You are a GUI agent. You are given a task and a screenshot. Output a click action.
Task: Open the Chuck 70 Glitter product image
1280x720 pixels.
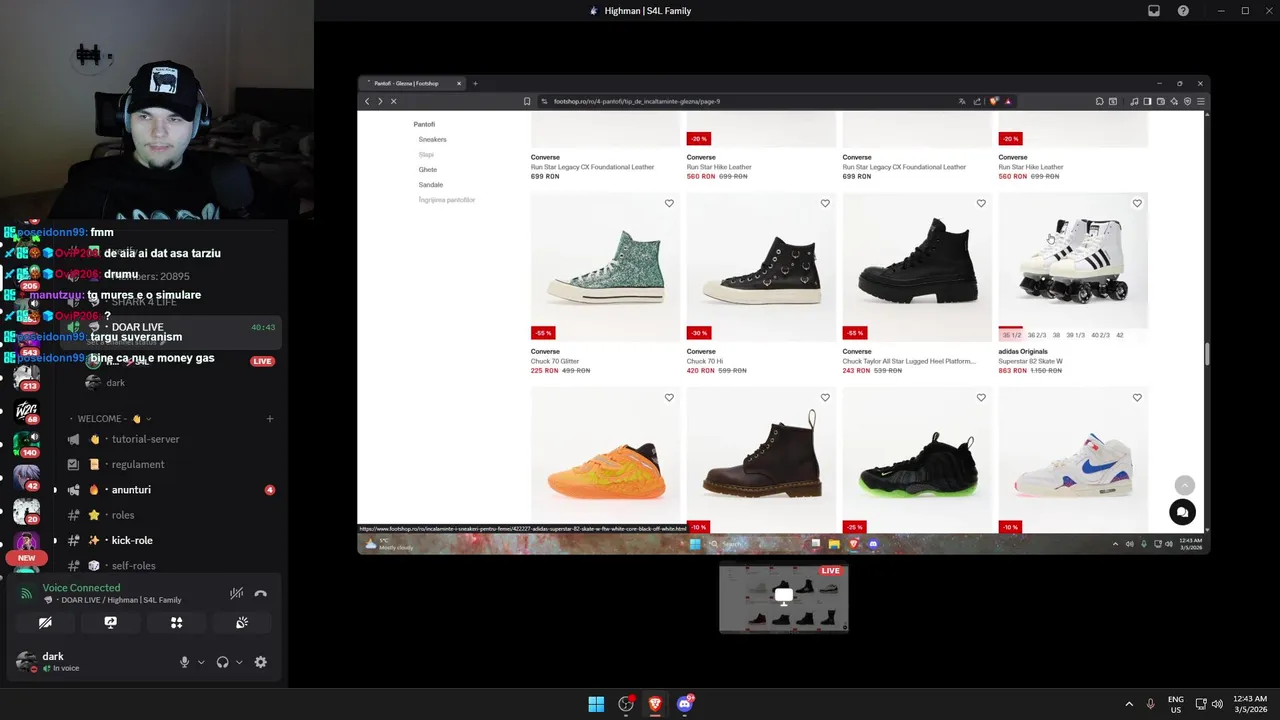[x=605, y=267]
